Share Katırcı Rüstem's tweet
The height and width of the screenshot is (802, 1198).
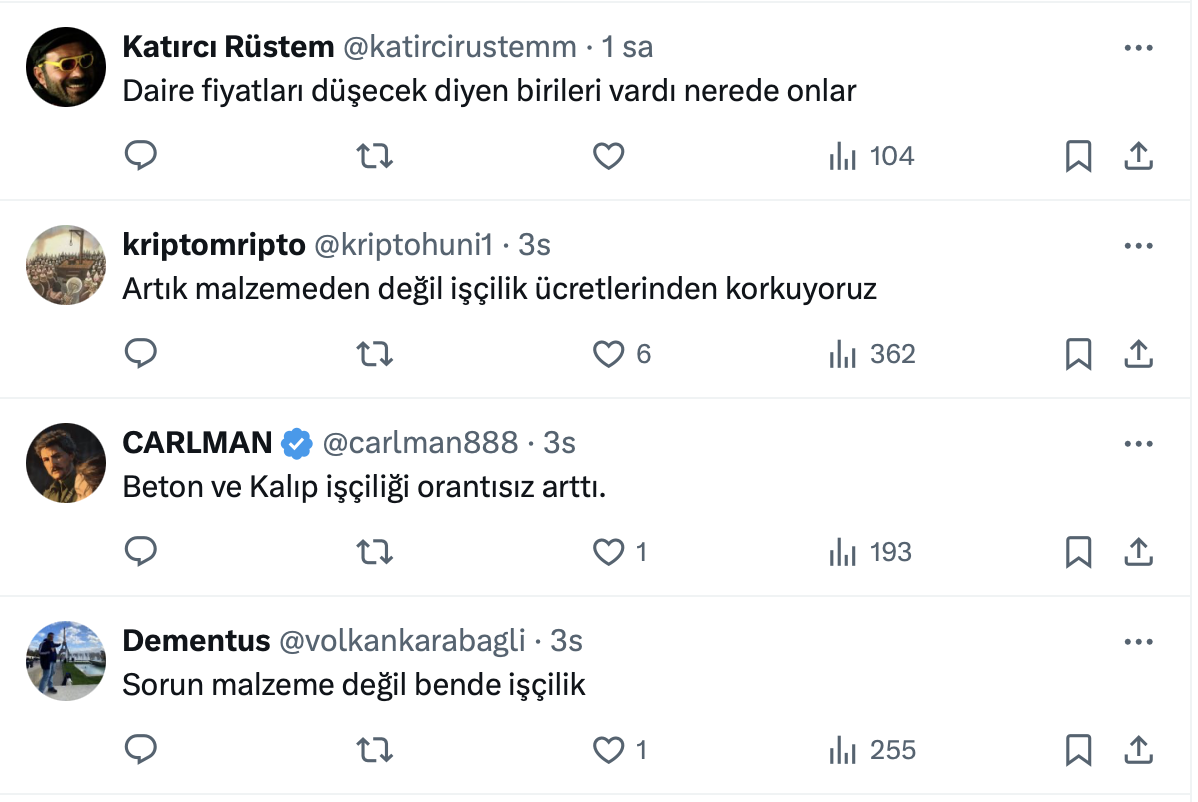coord(1139,156)
